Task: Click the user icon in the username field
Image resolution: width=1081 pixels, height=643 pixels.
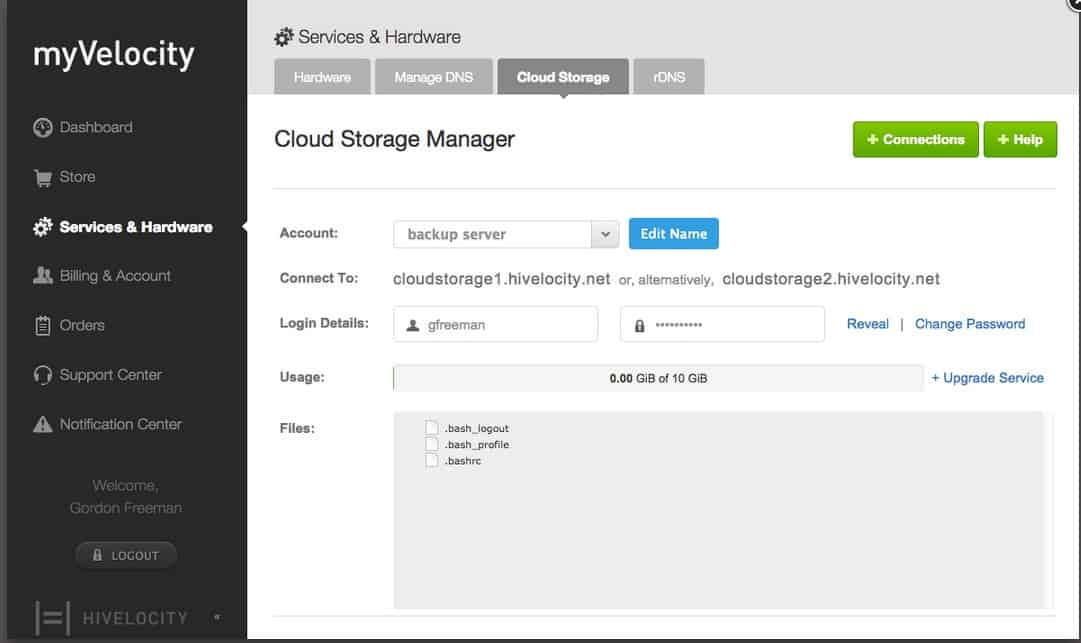Action: click(413, 325)
